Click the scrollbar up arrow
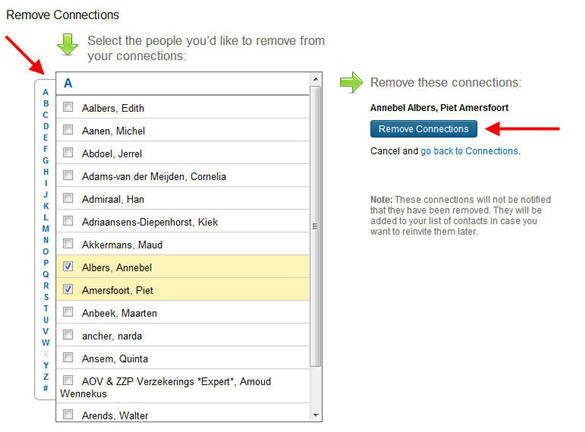585x432 pixels. pos(316,79)
